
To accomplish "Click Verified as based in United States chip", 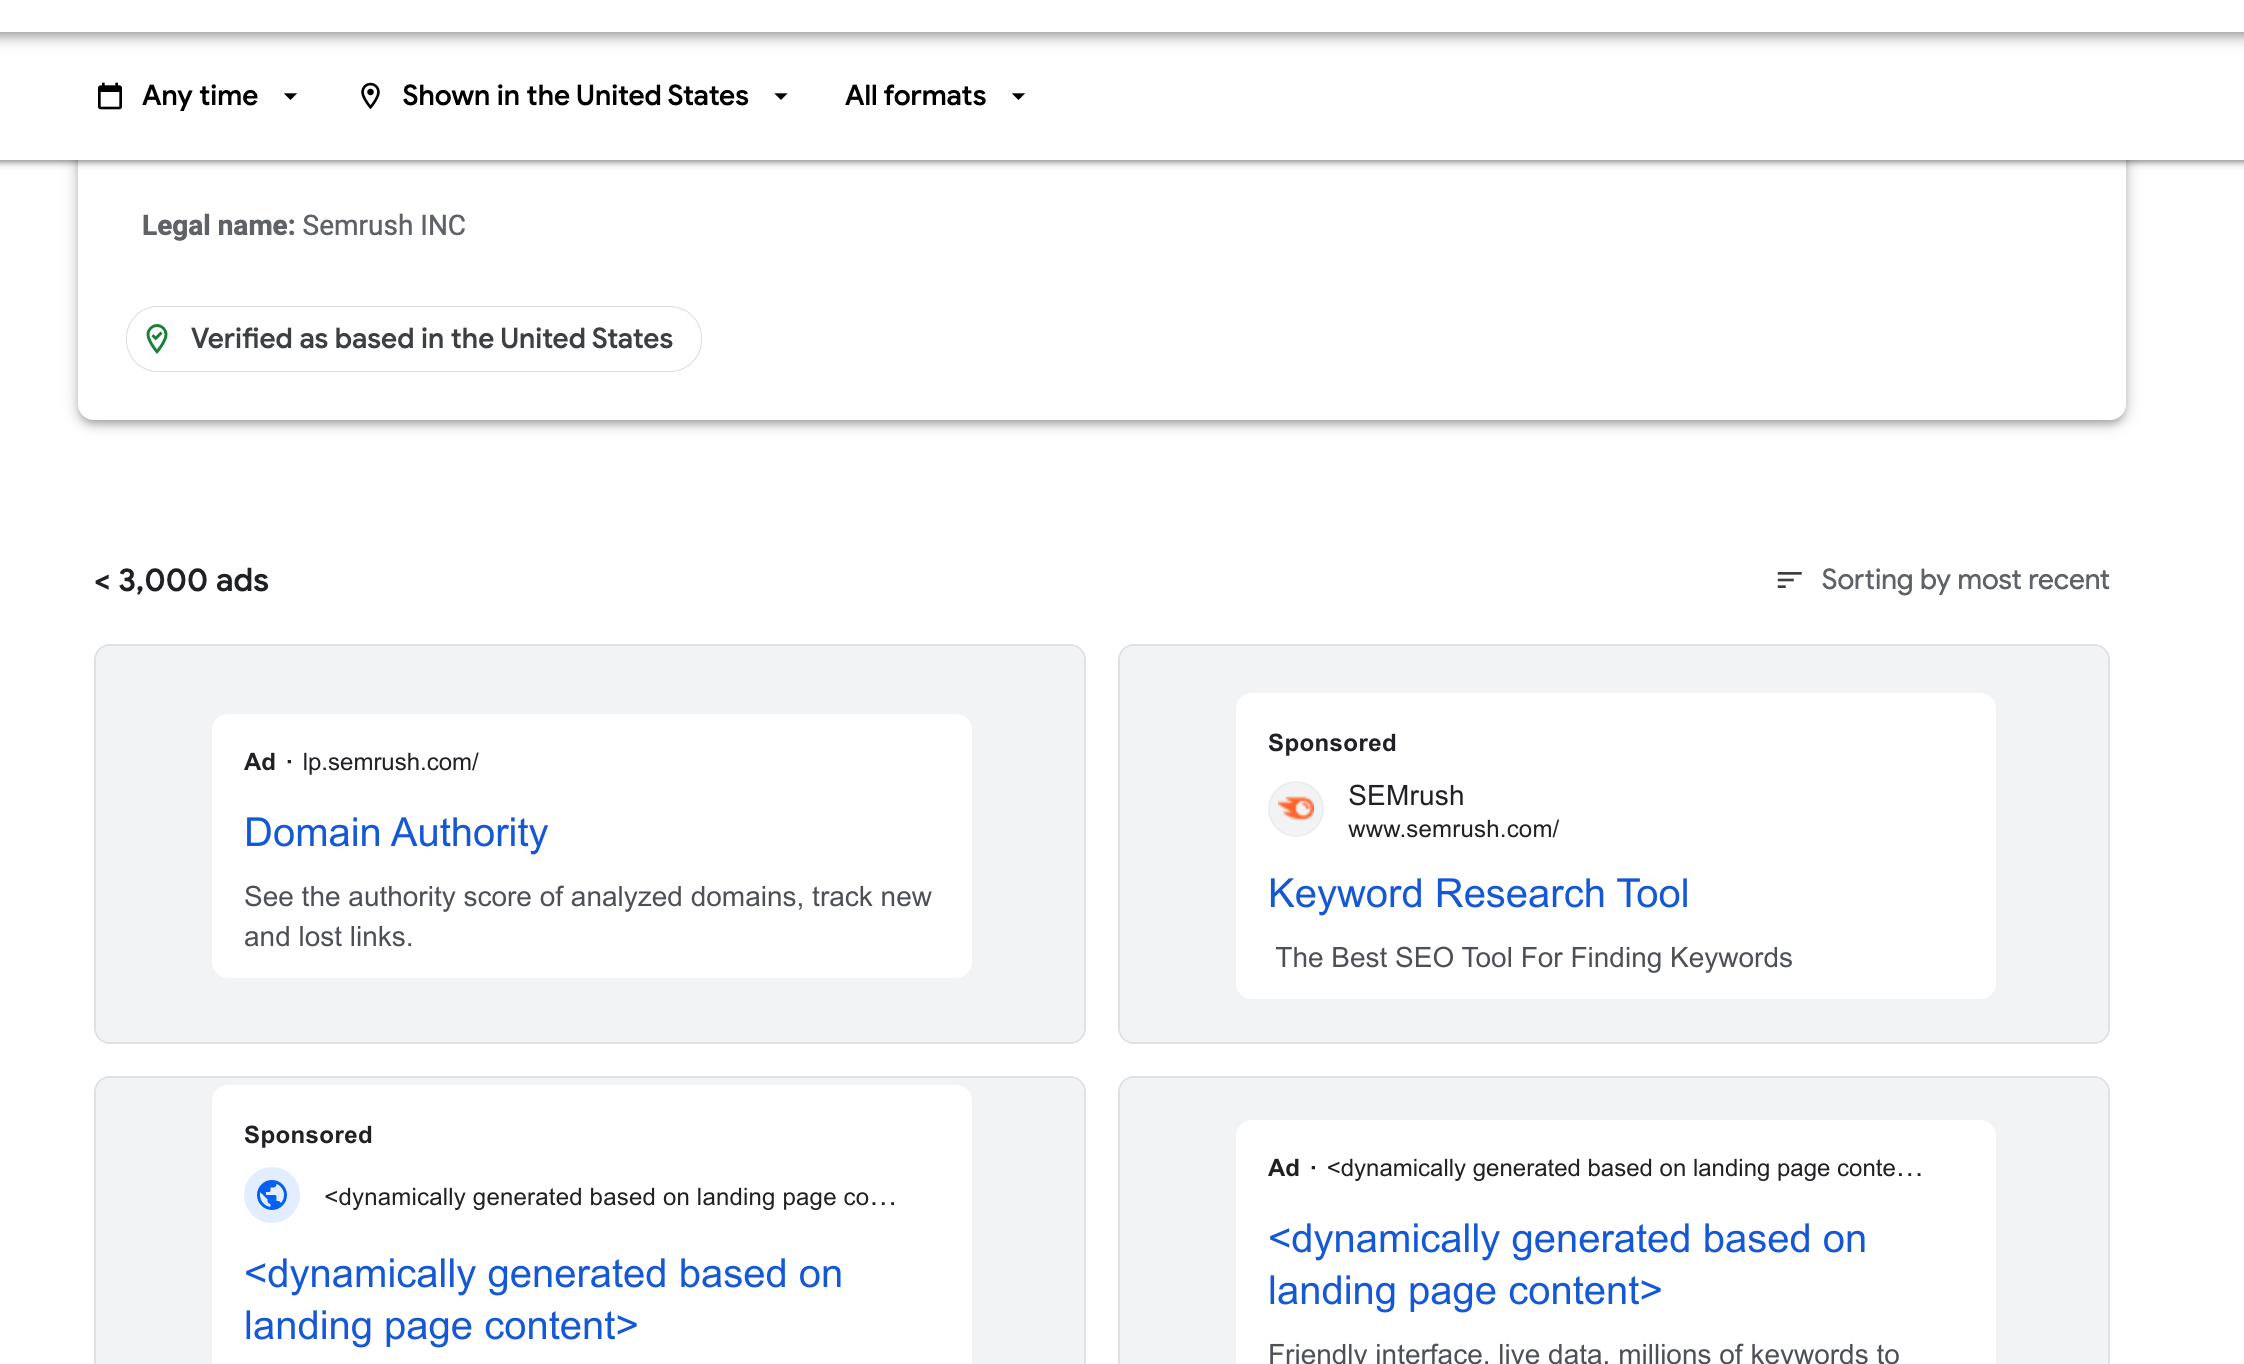I will point(431,339).
